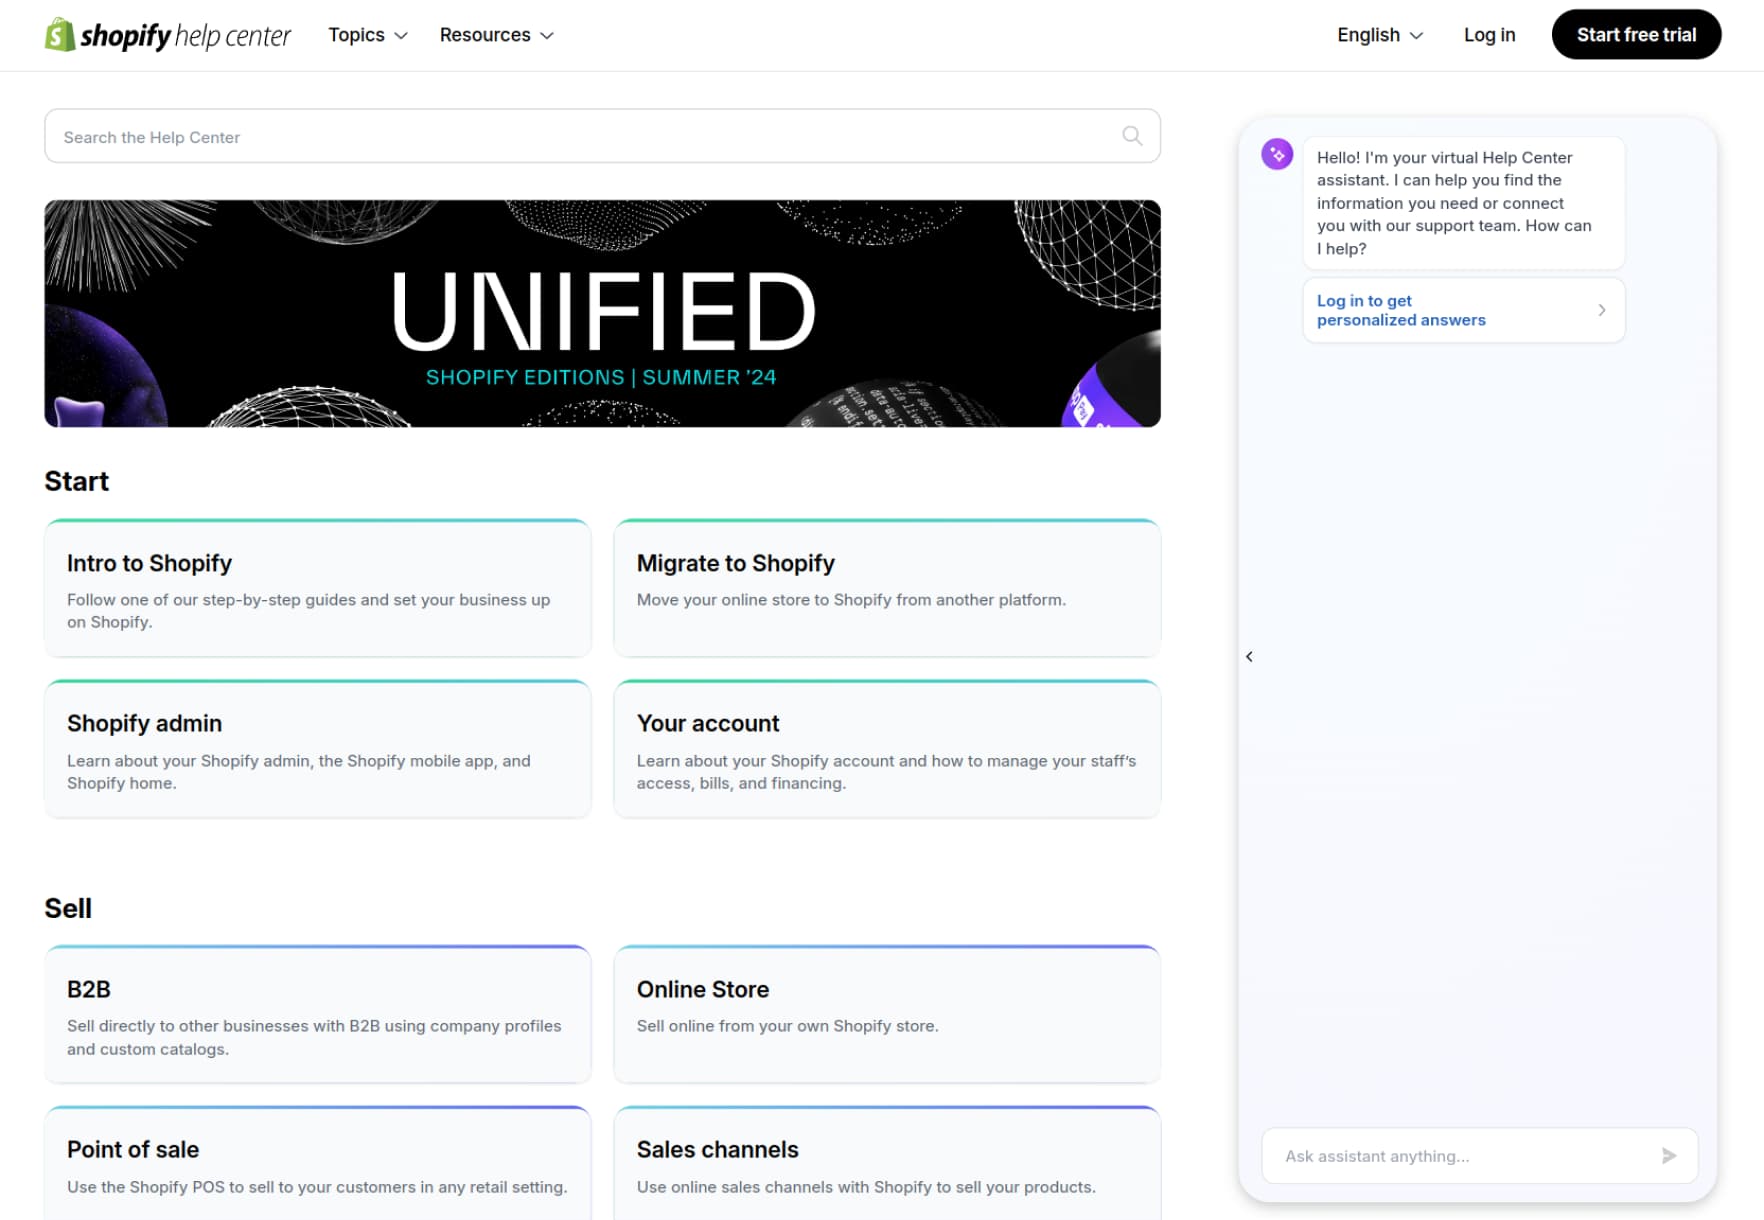Send message with the arrow icon

pyautogui.click(x=1668, y=1156)
